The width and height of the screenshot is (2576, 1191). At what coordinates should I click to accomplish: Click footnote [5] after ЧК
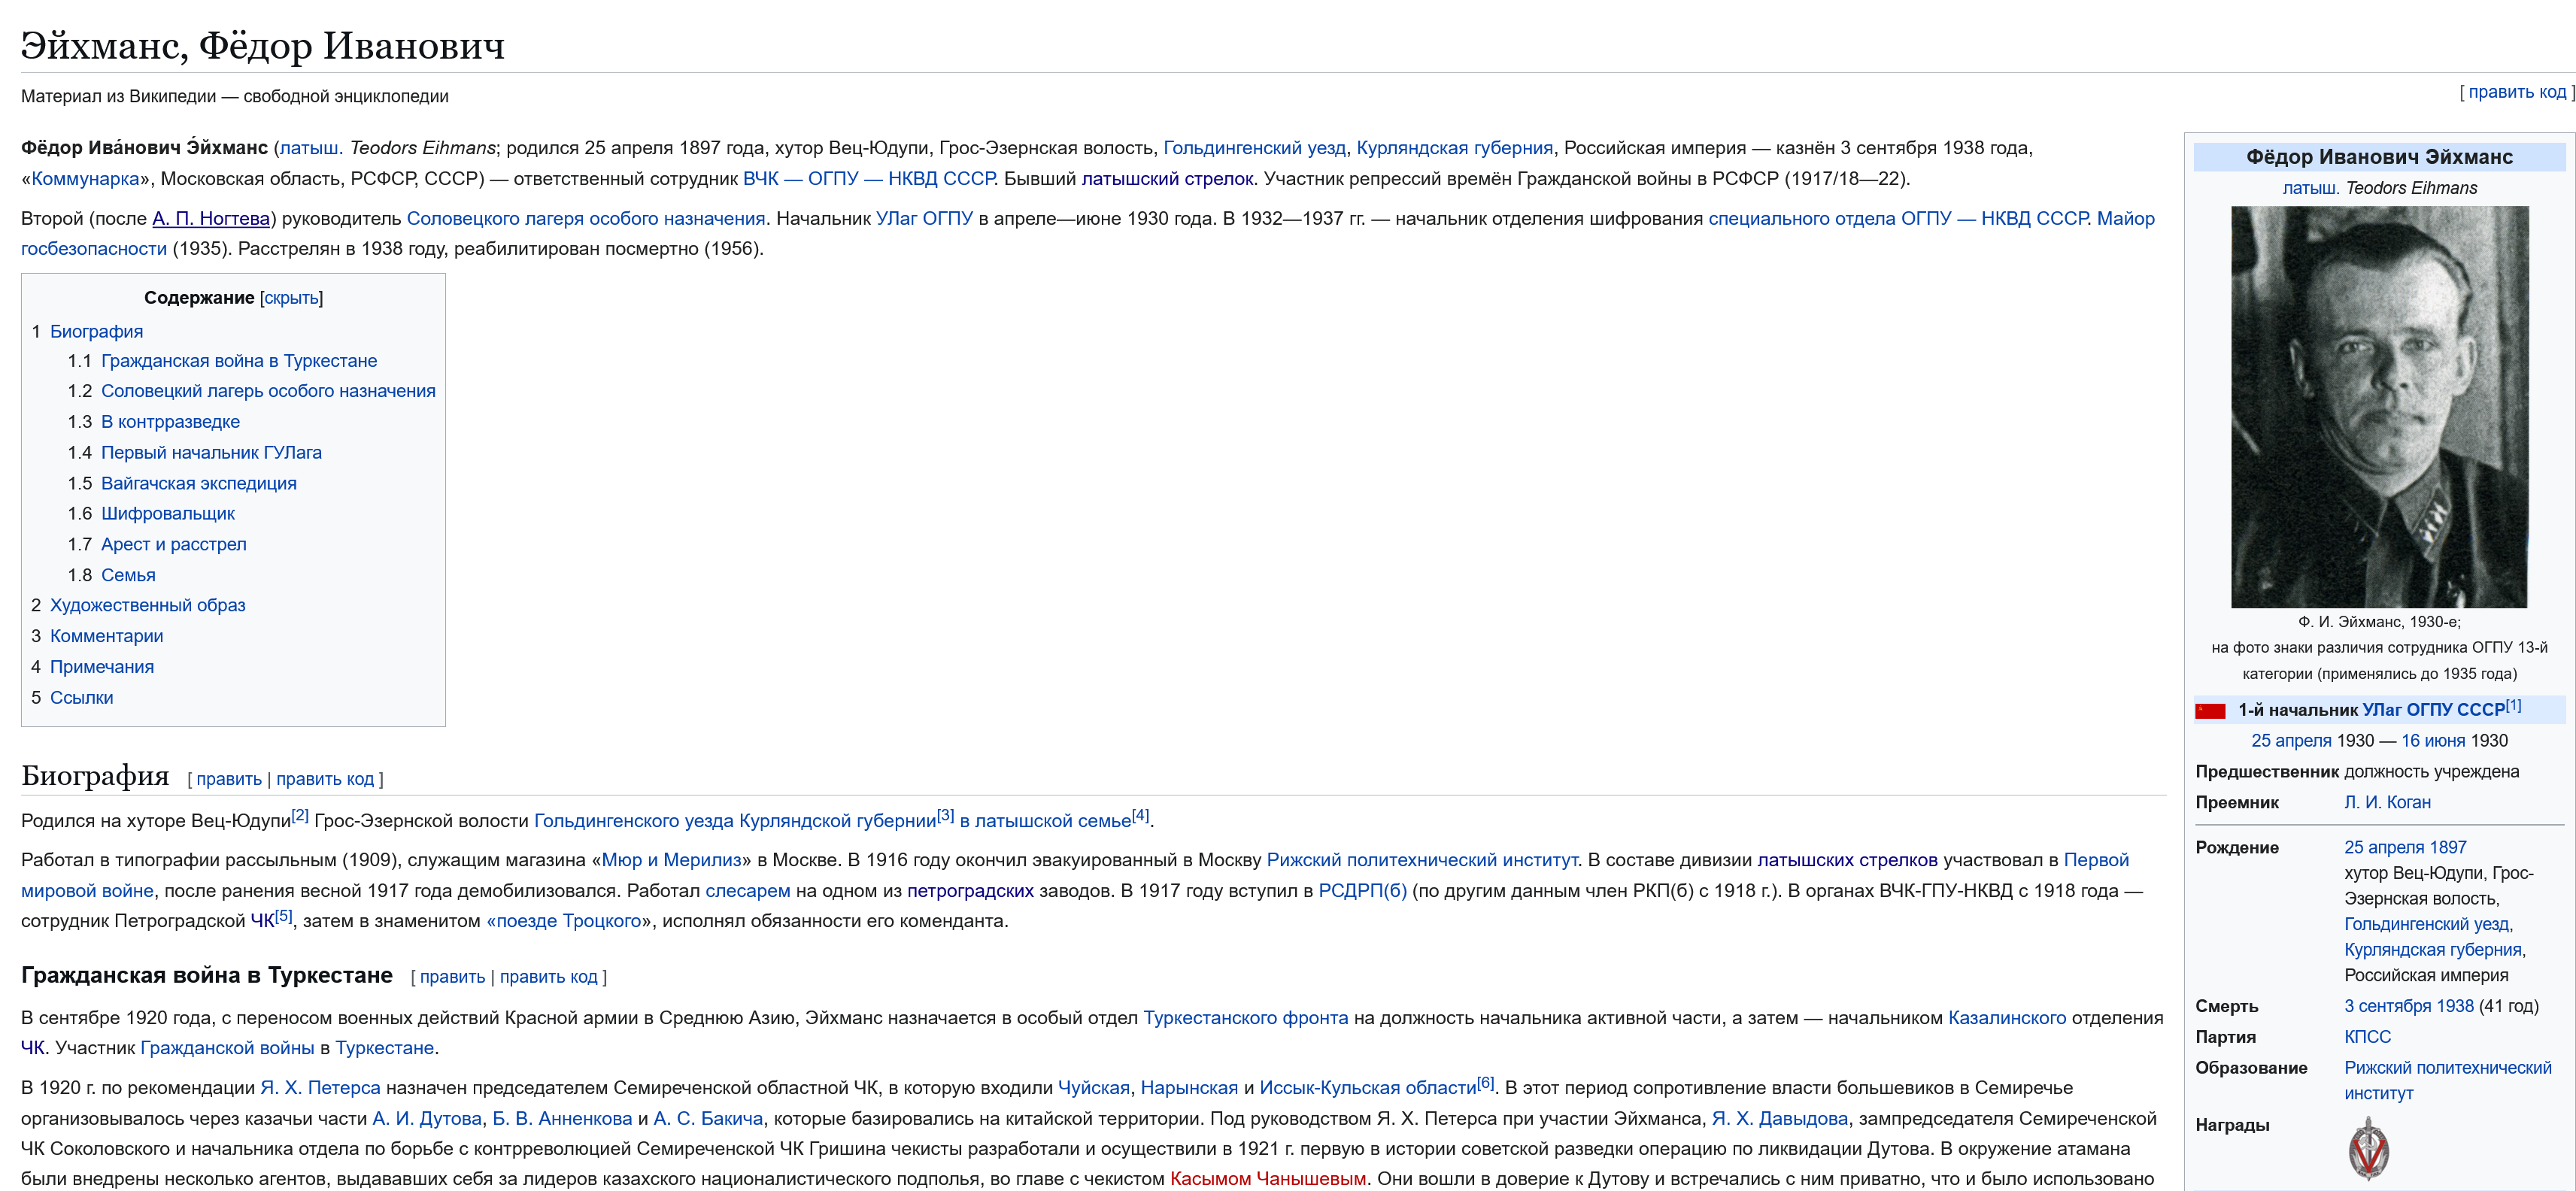(284, 916)
